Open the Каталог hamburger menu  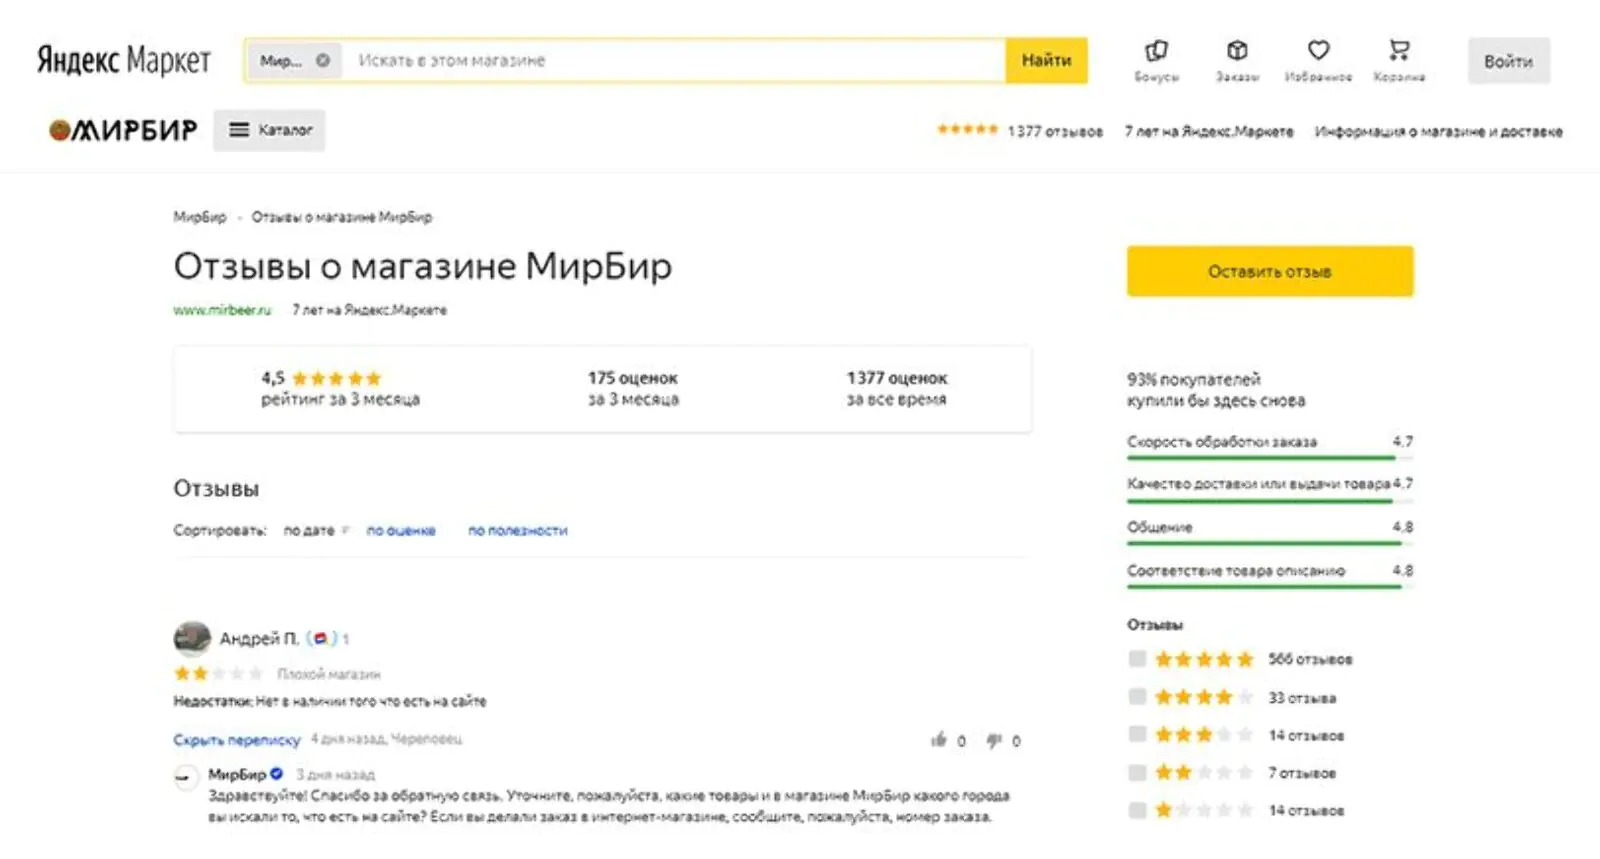point(269,130)
